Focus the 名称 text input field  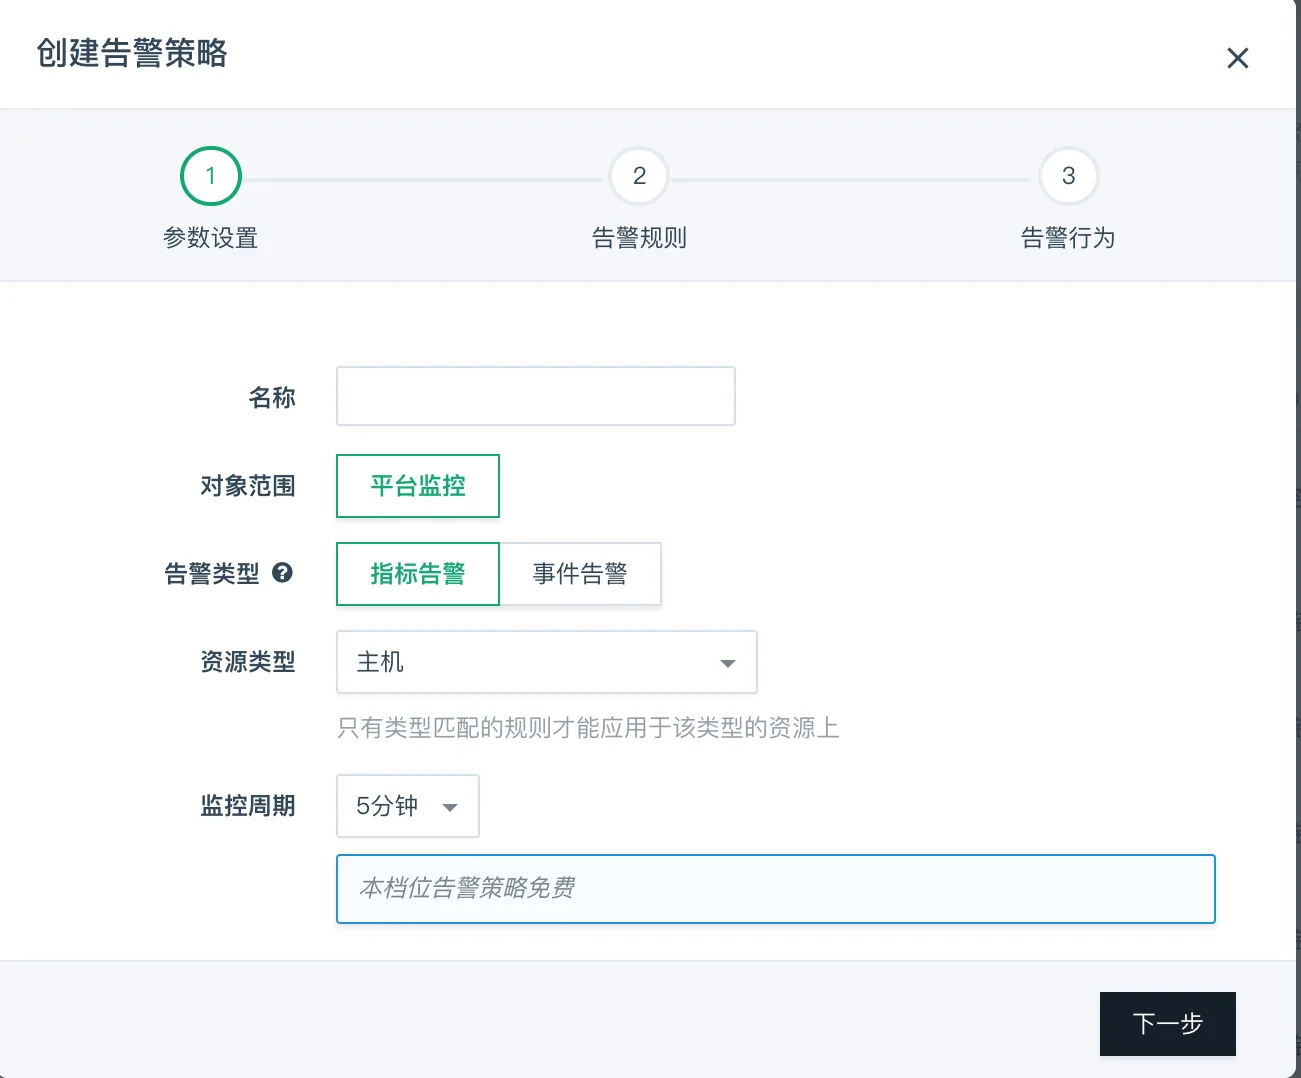535,396
